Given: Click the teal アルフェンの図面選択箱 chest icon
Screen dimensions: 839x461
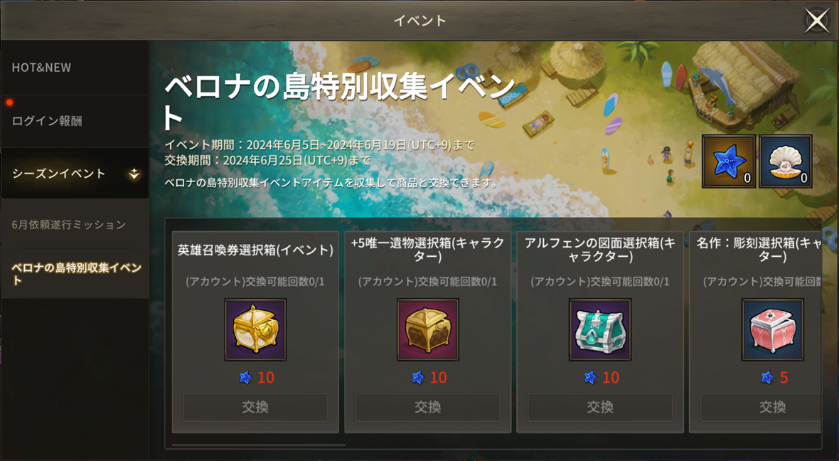Looking at the screenshot, I should click(x=600, y=329).
